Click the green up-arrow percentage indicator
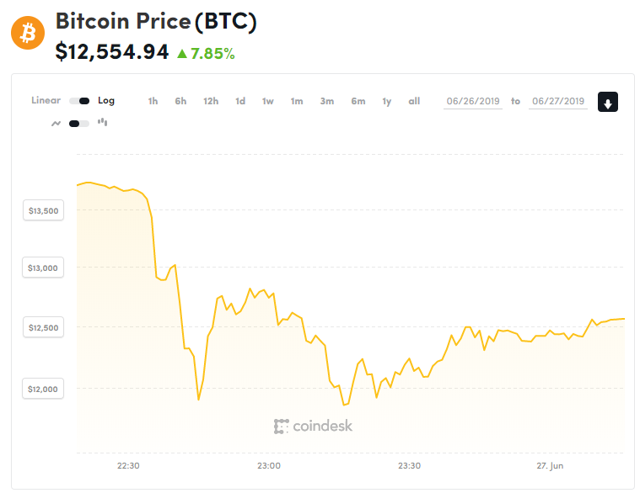The image size is (640, 493). [x=206, y=53]
